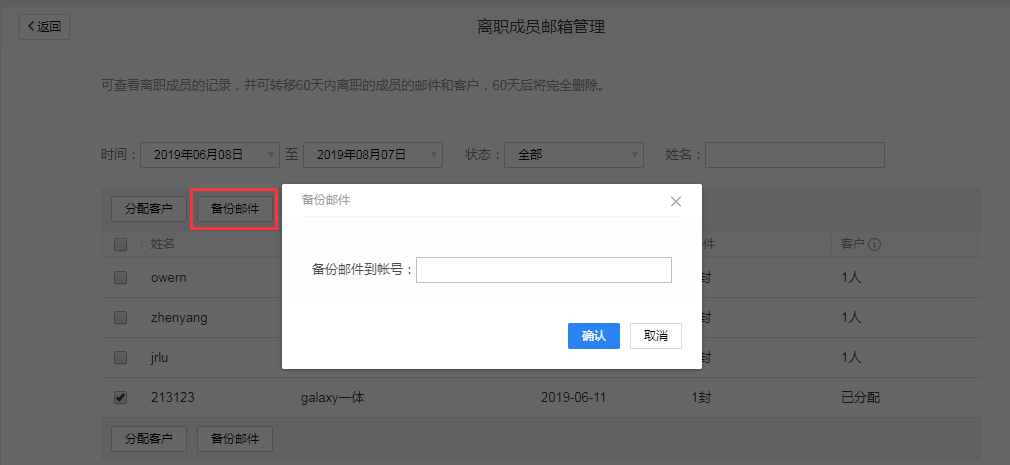1010x465 pixels.
Task: Click the top 分配客户 button
Action: tap(148, 209)
